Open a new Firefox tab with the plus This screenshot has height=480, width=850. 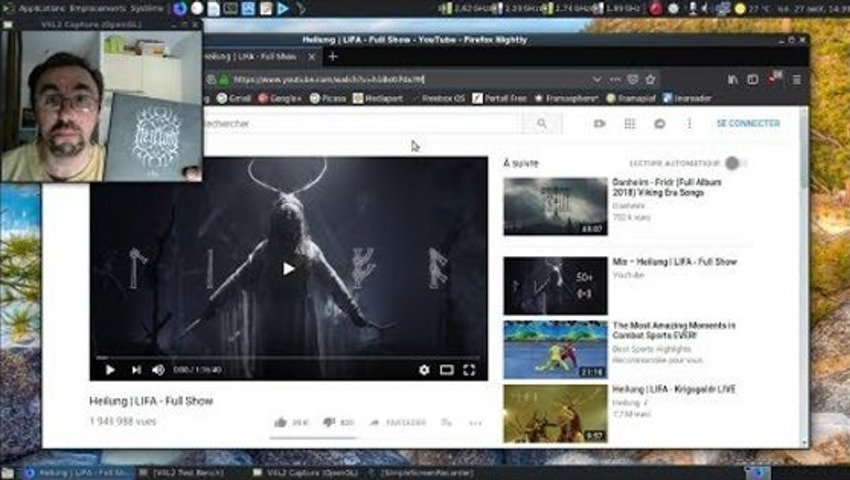pyautogui.click(x=333, y=56)
